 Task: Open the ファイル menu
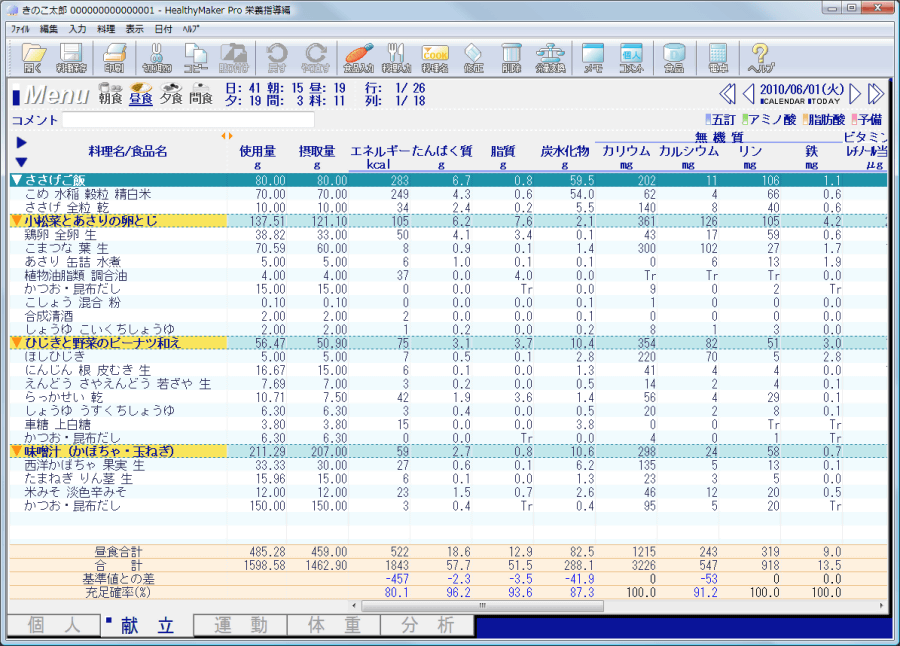coord(20,29)
